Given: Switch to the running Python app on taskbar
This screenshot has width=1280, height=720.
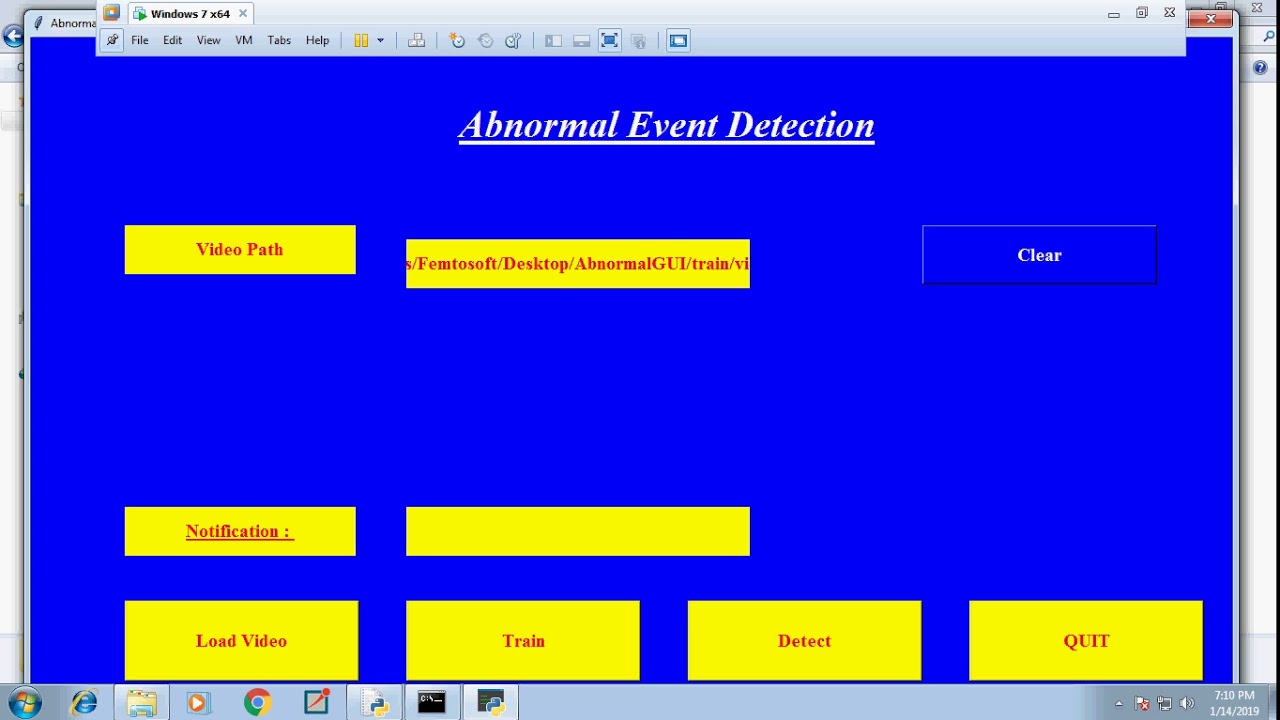Looking at the screenshot, I should pyautogui.click(x=491, y=703).
